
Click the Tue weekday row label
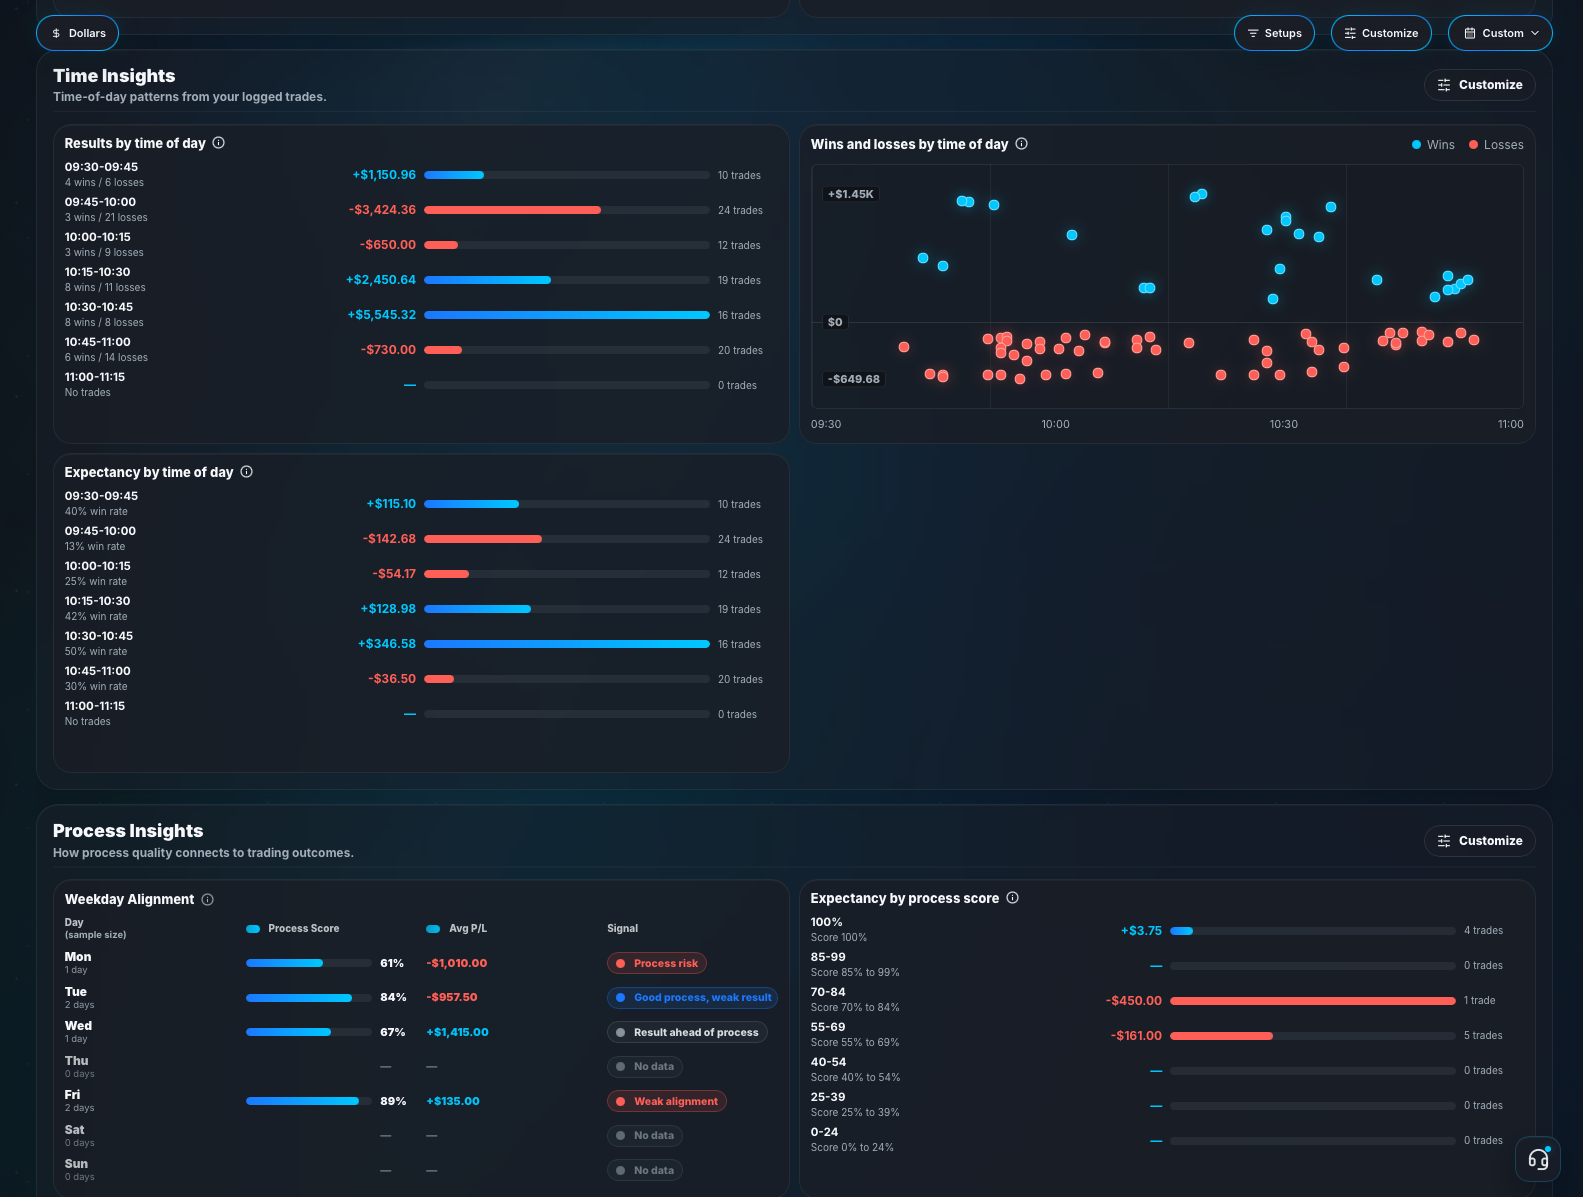click(x=76, y=992)
